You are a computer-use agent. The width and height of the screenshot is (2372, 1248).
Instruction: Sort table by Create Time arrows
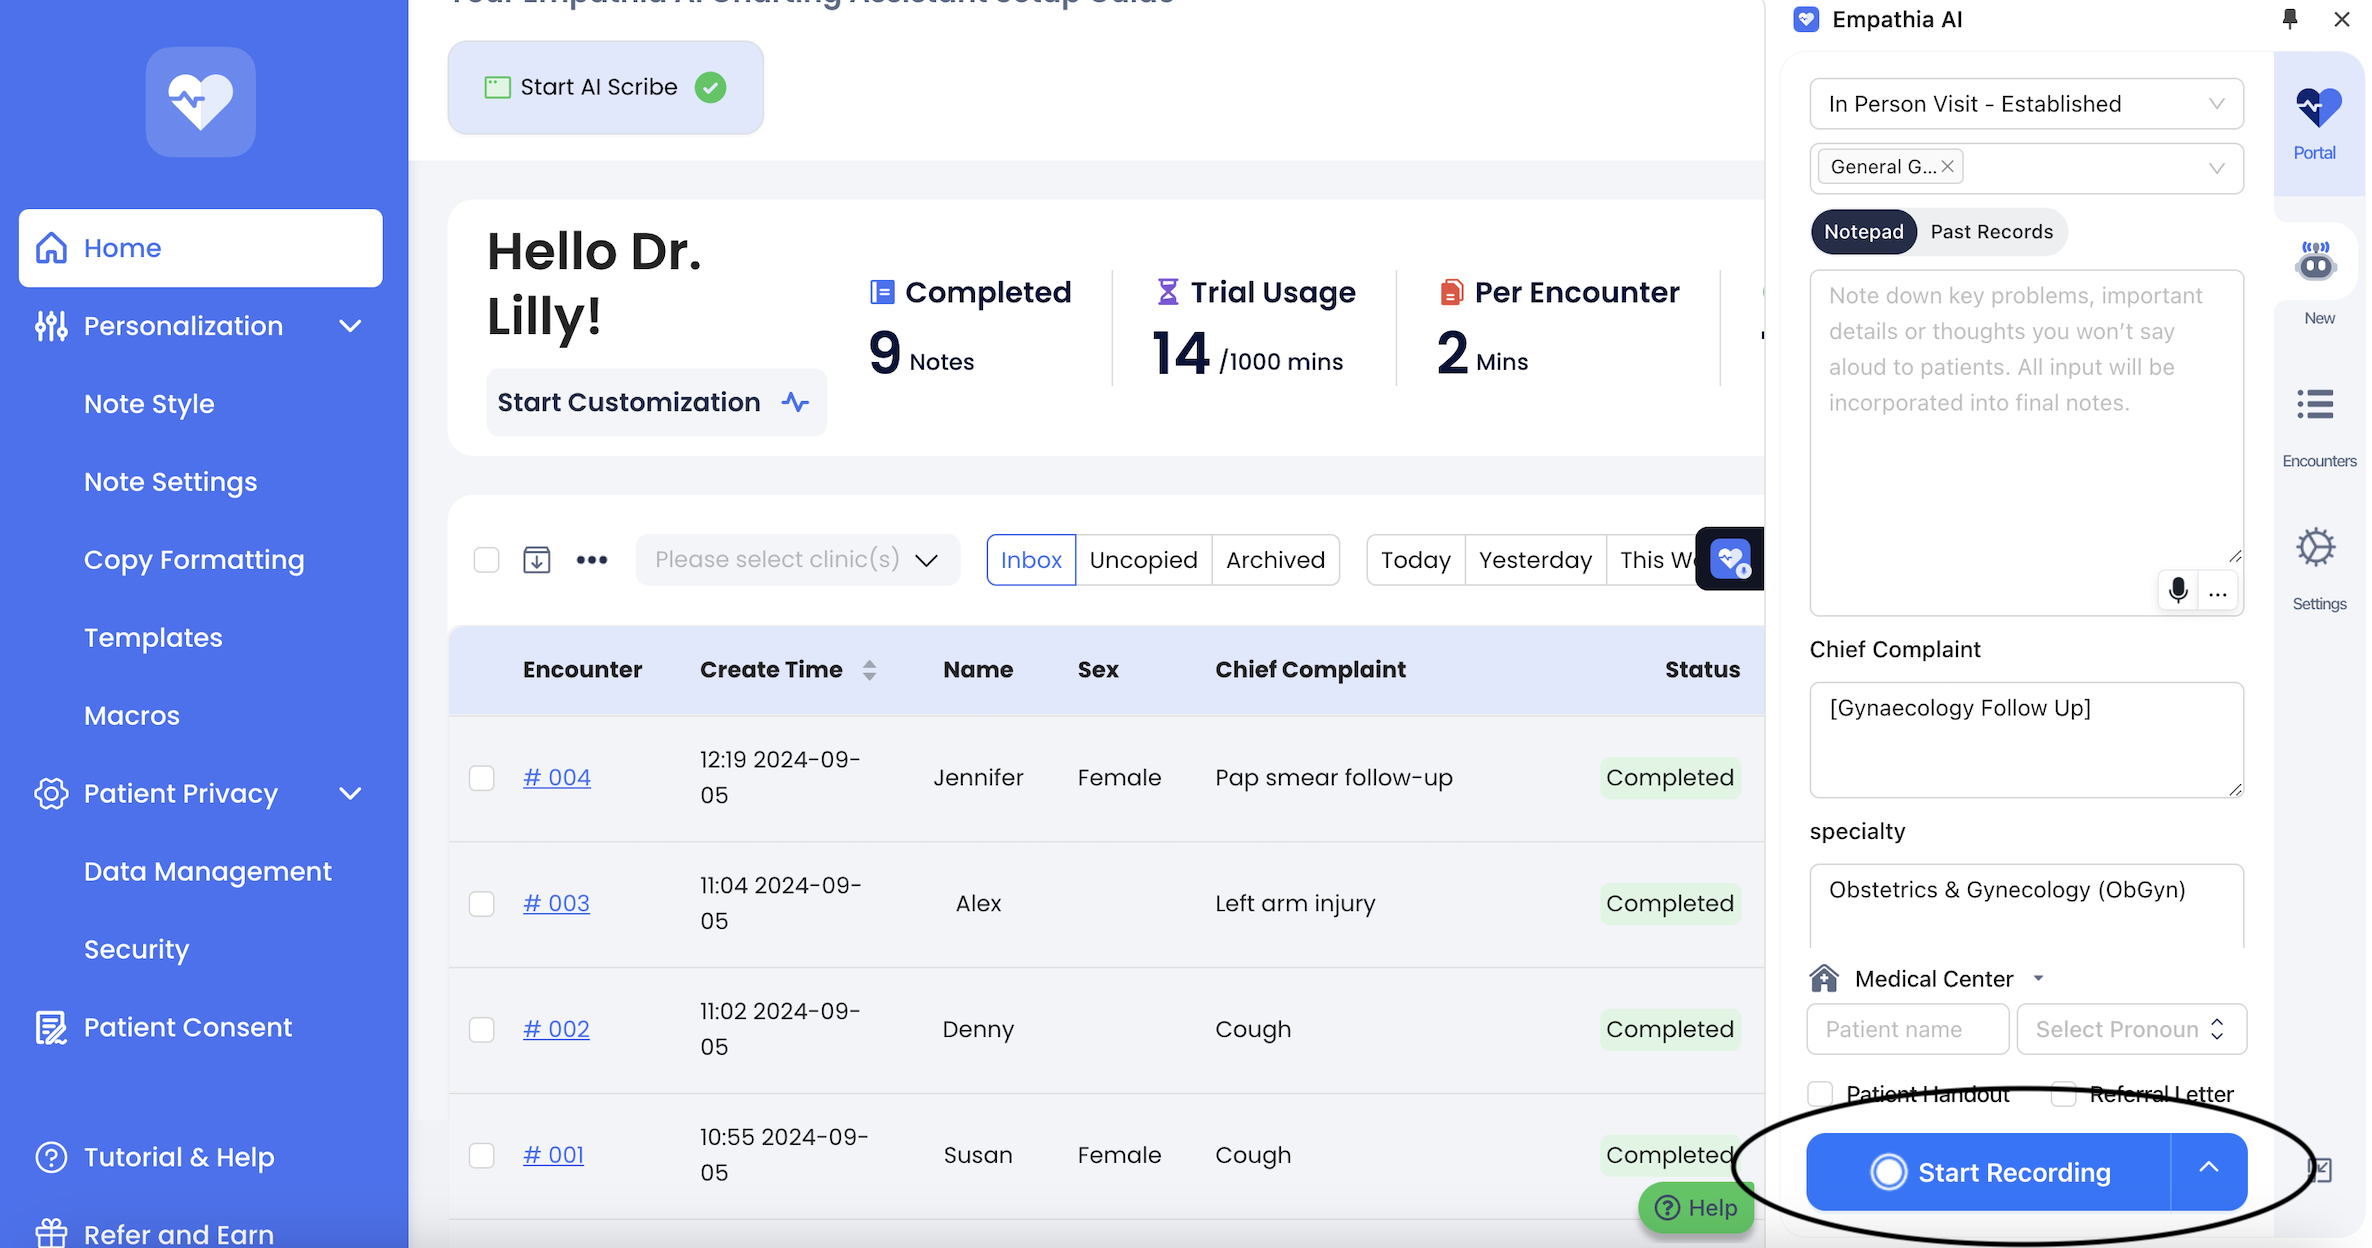[x=869, y=670]
